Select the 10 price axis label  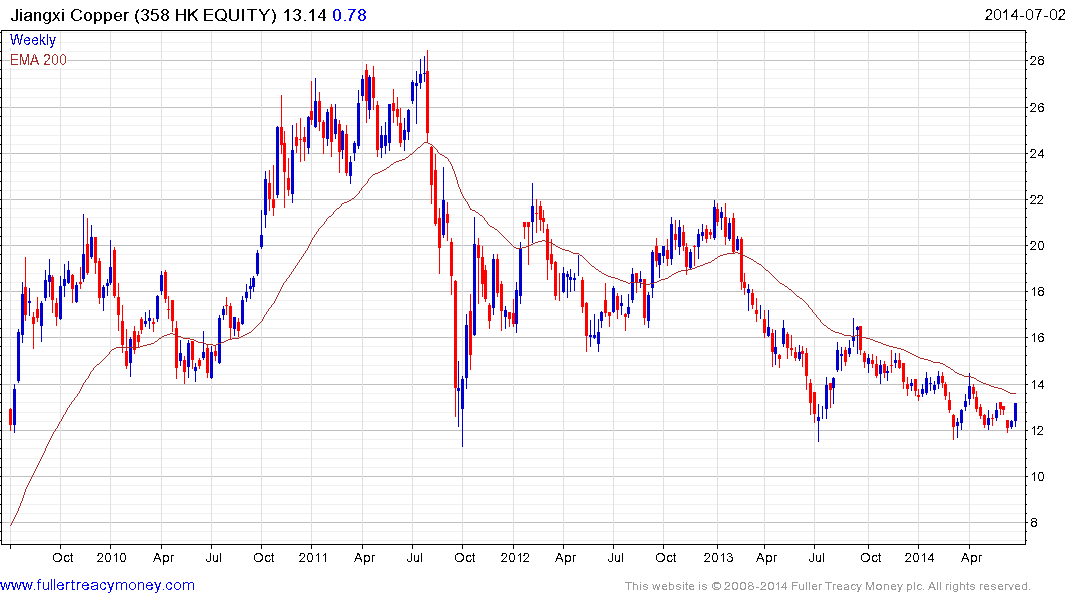click(1037, 477)
